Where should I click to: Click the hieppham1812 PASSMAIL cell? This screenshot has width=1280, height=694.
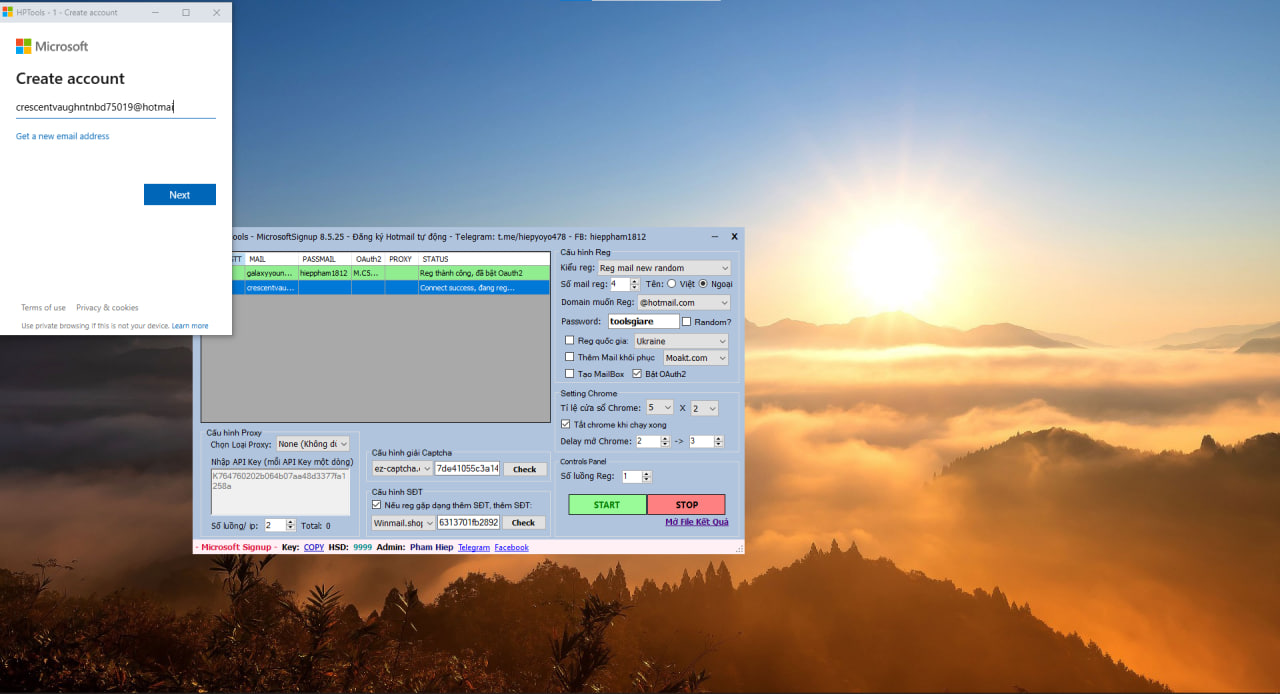(324, 273)
